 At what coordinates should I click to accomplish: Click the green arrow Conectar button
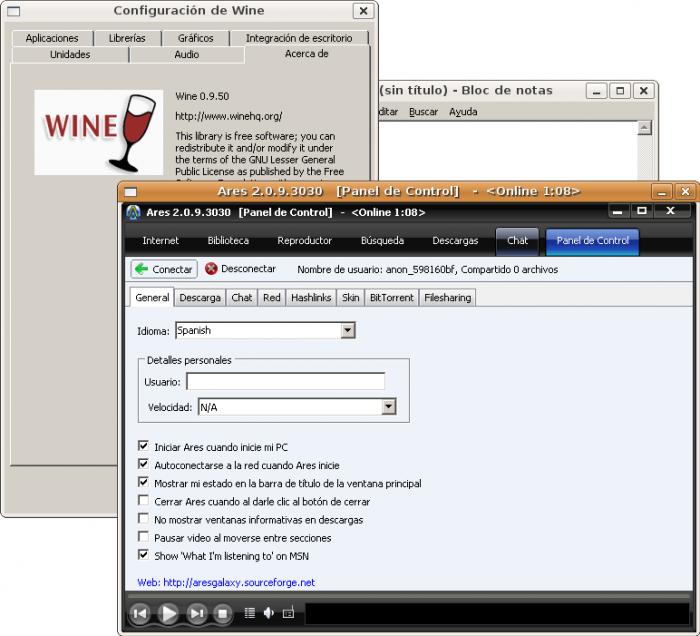(x=164, y=269)
